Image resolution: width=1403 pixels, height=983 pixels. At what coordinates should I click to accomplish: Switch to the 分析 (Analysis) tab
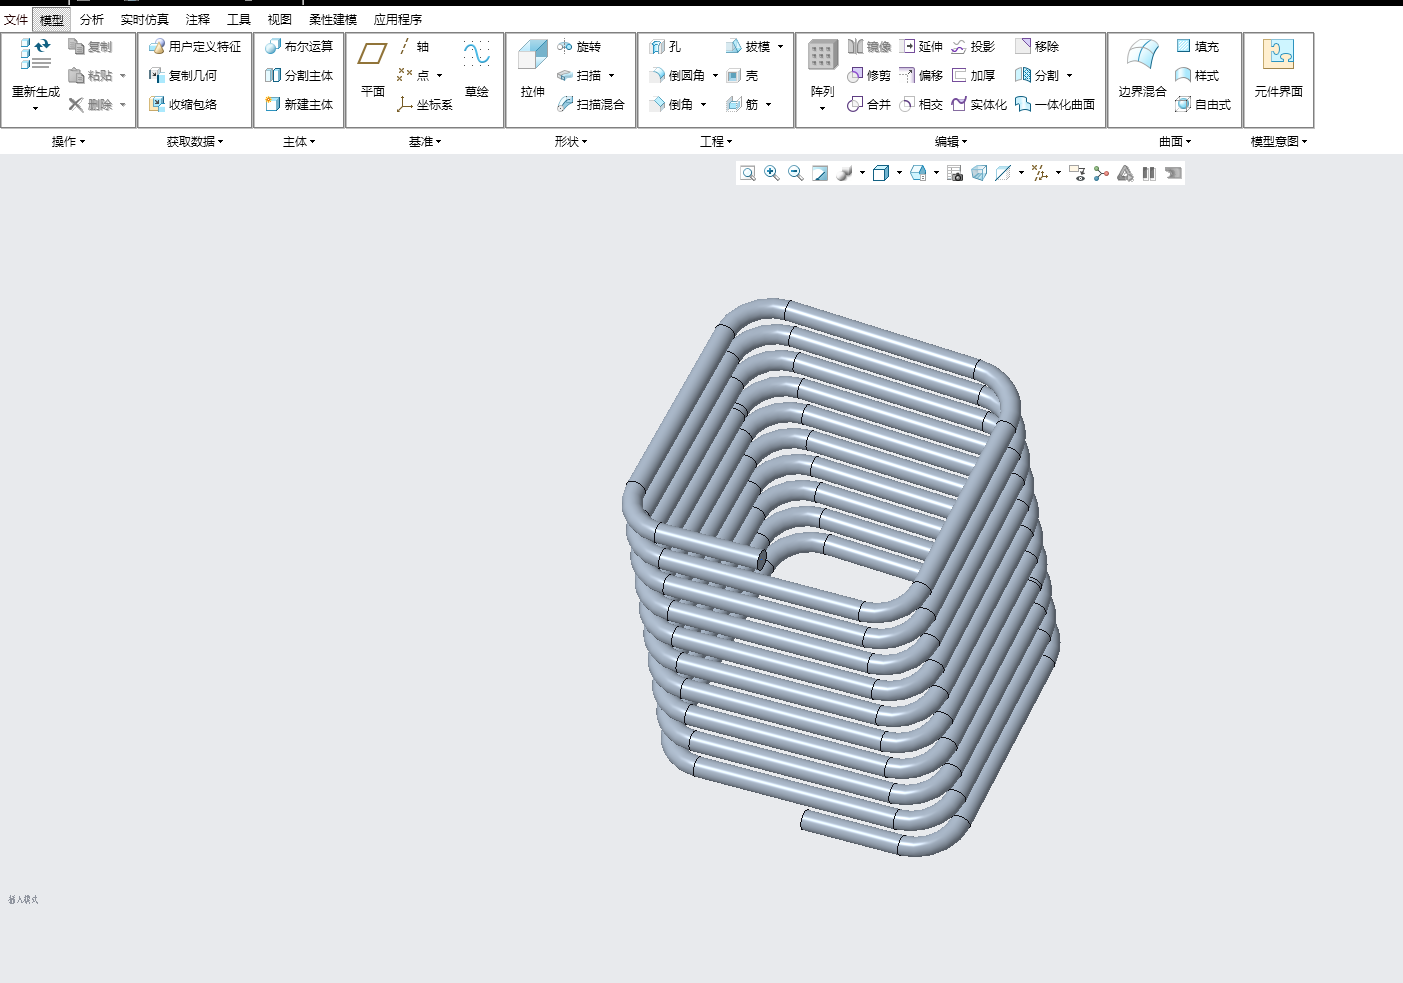[x=91, y=19]
